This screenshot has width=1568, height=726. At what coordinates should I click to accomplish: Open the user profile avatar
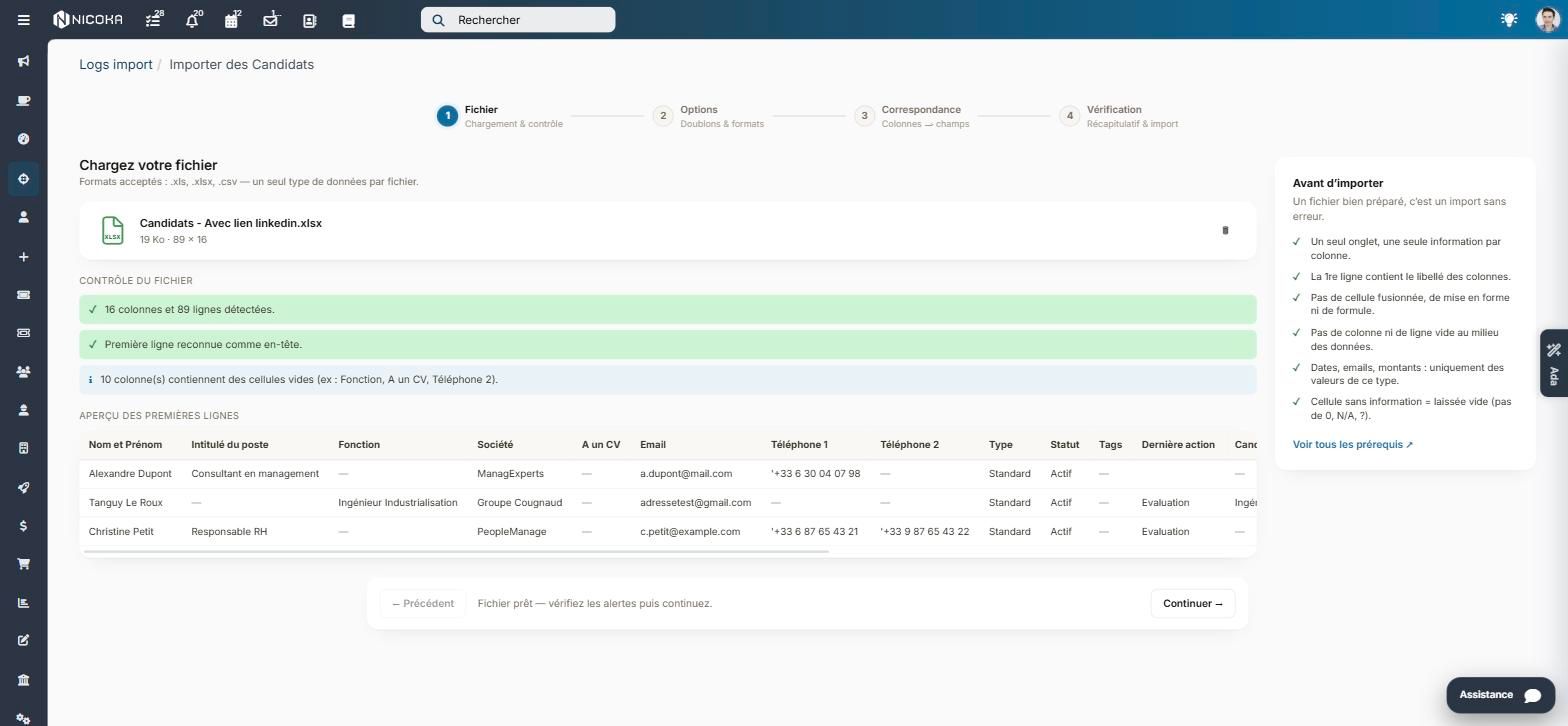click(x=1547, y=20)
